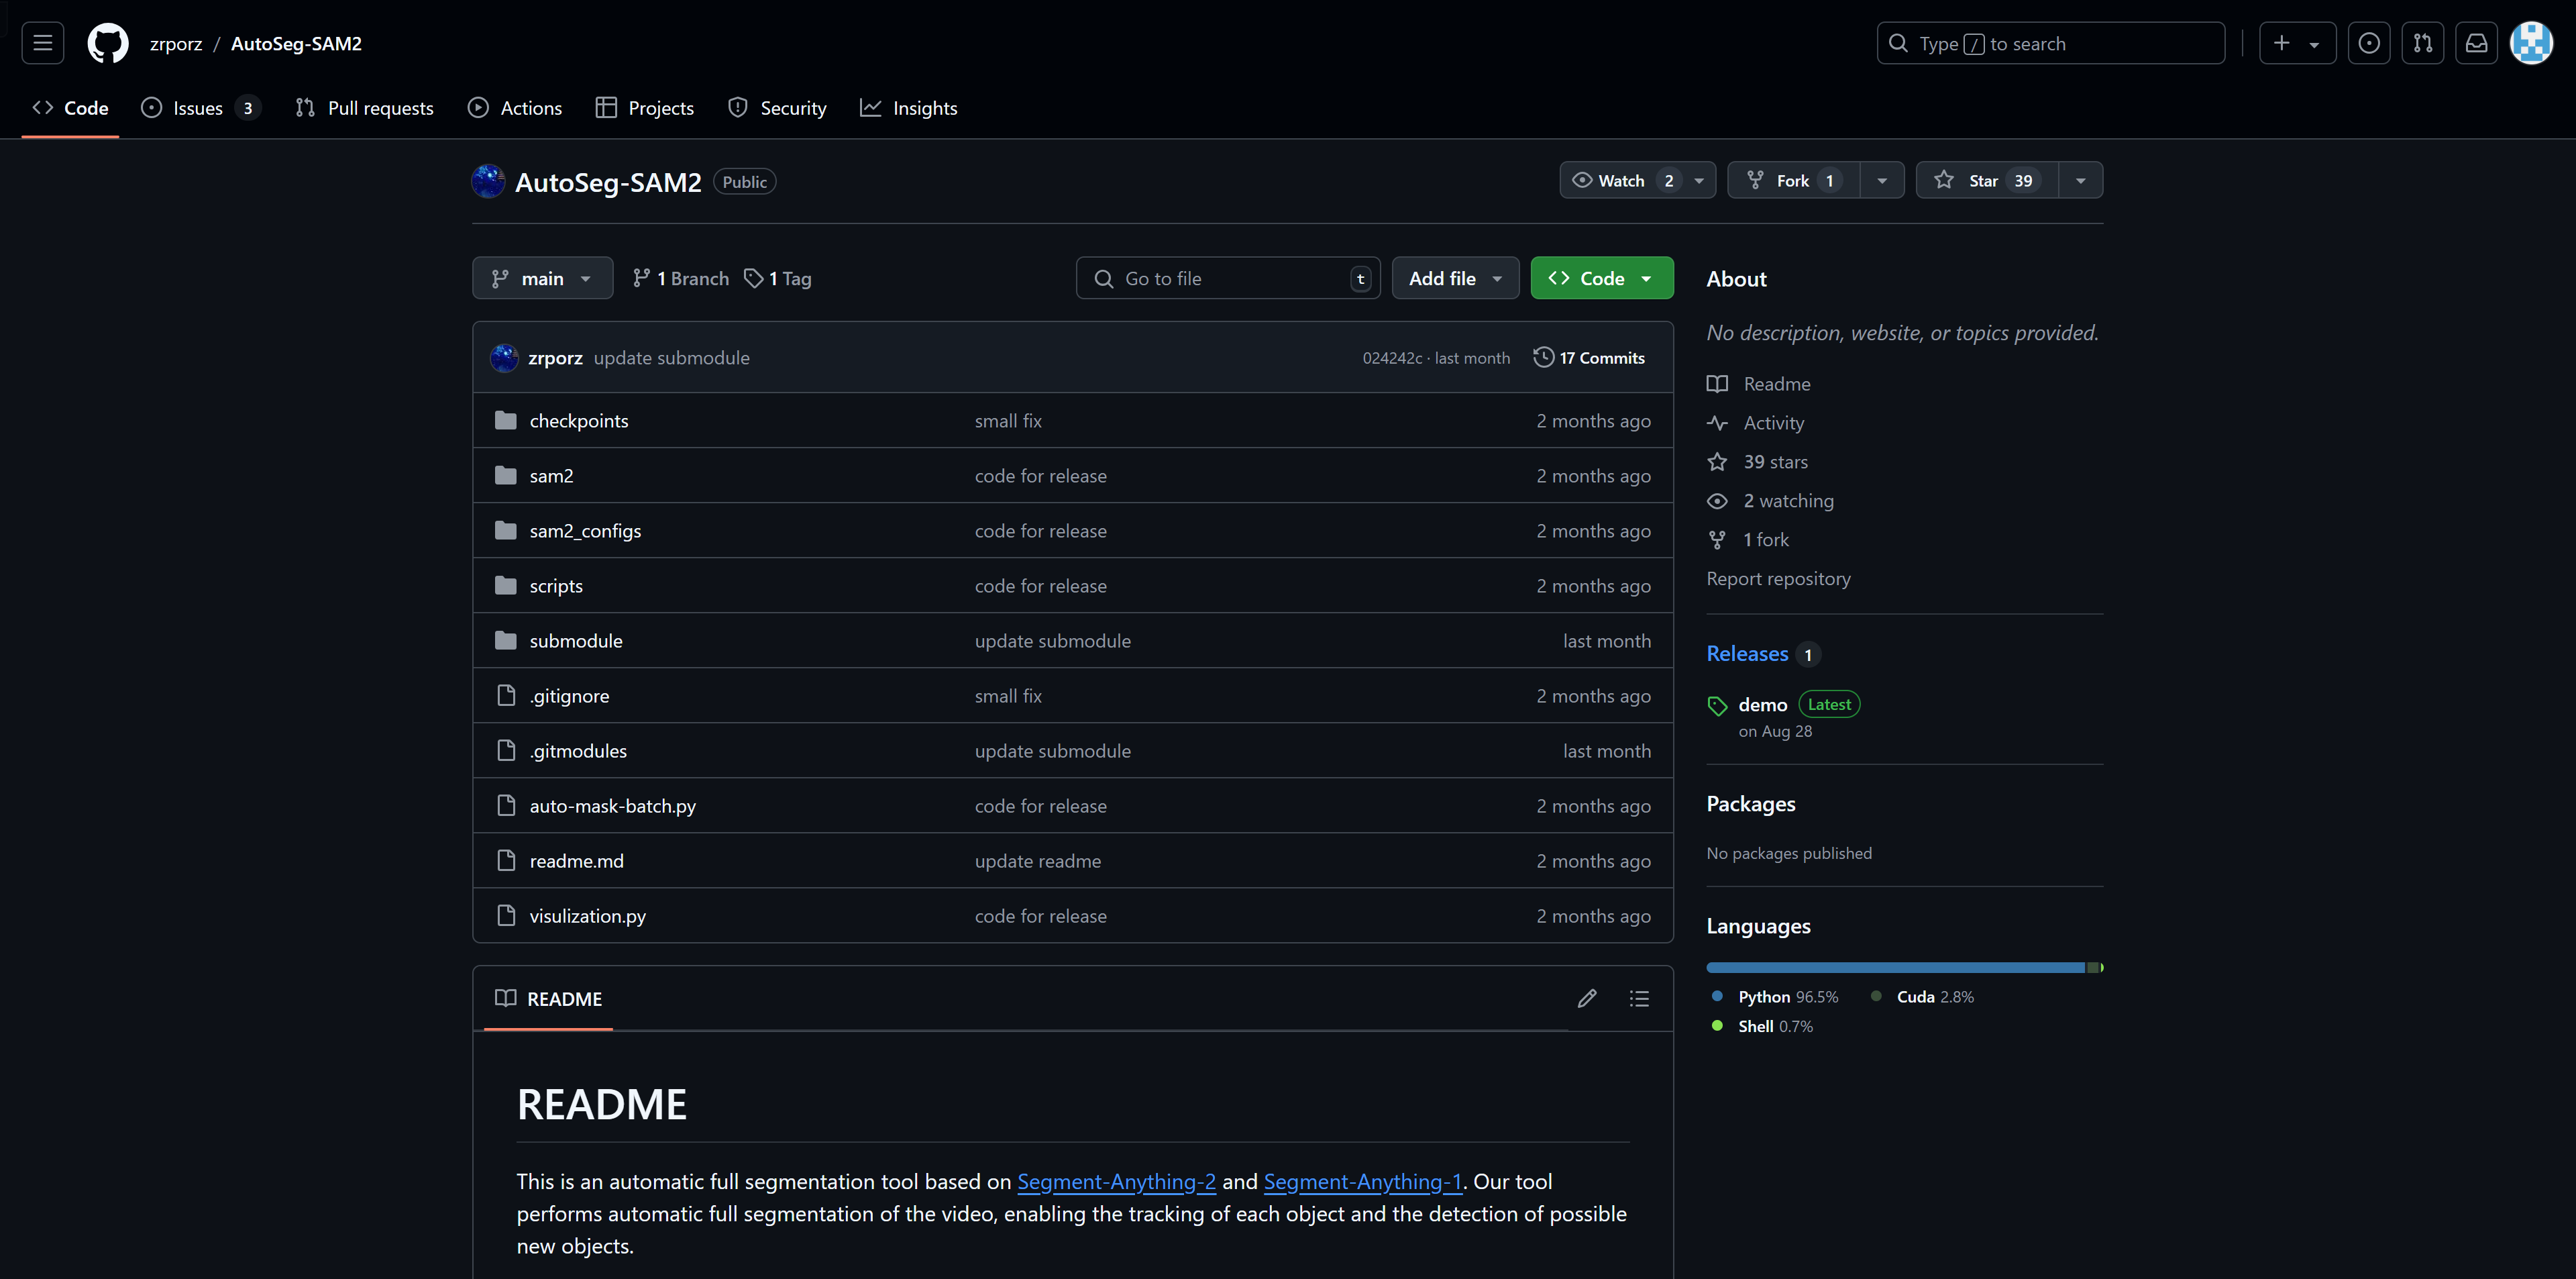
Task: Click the .gitignore file icon
Action: [x=506, y=695]
